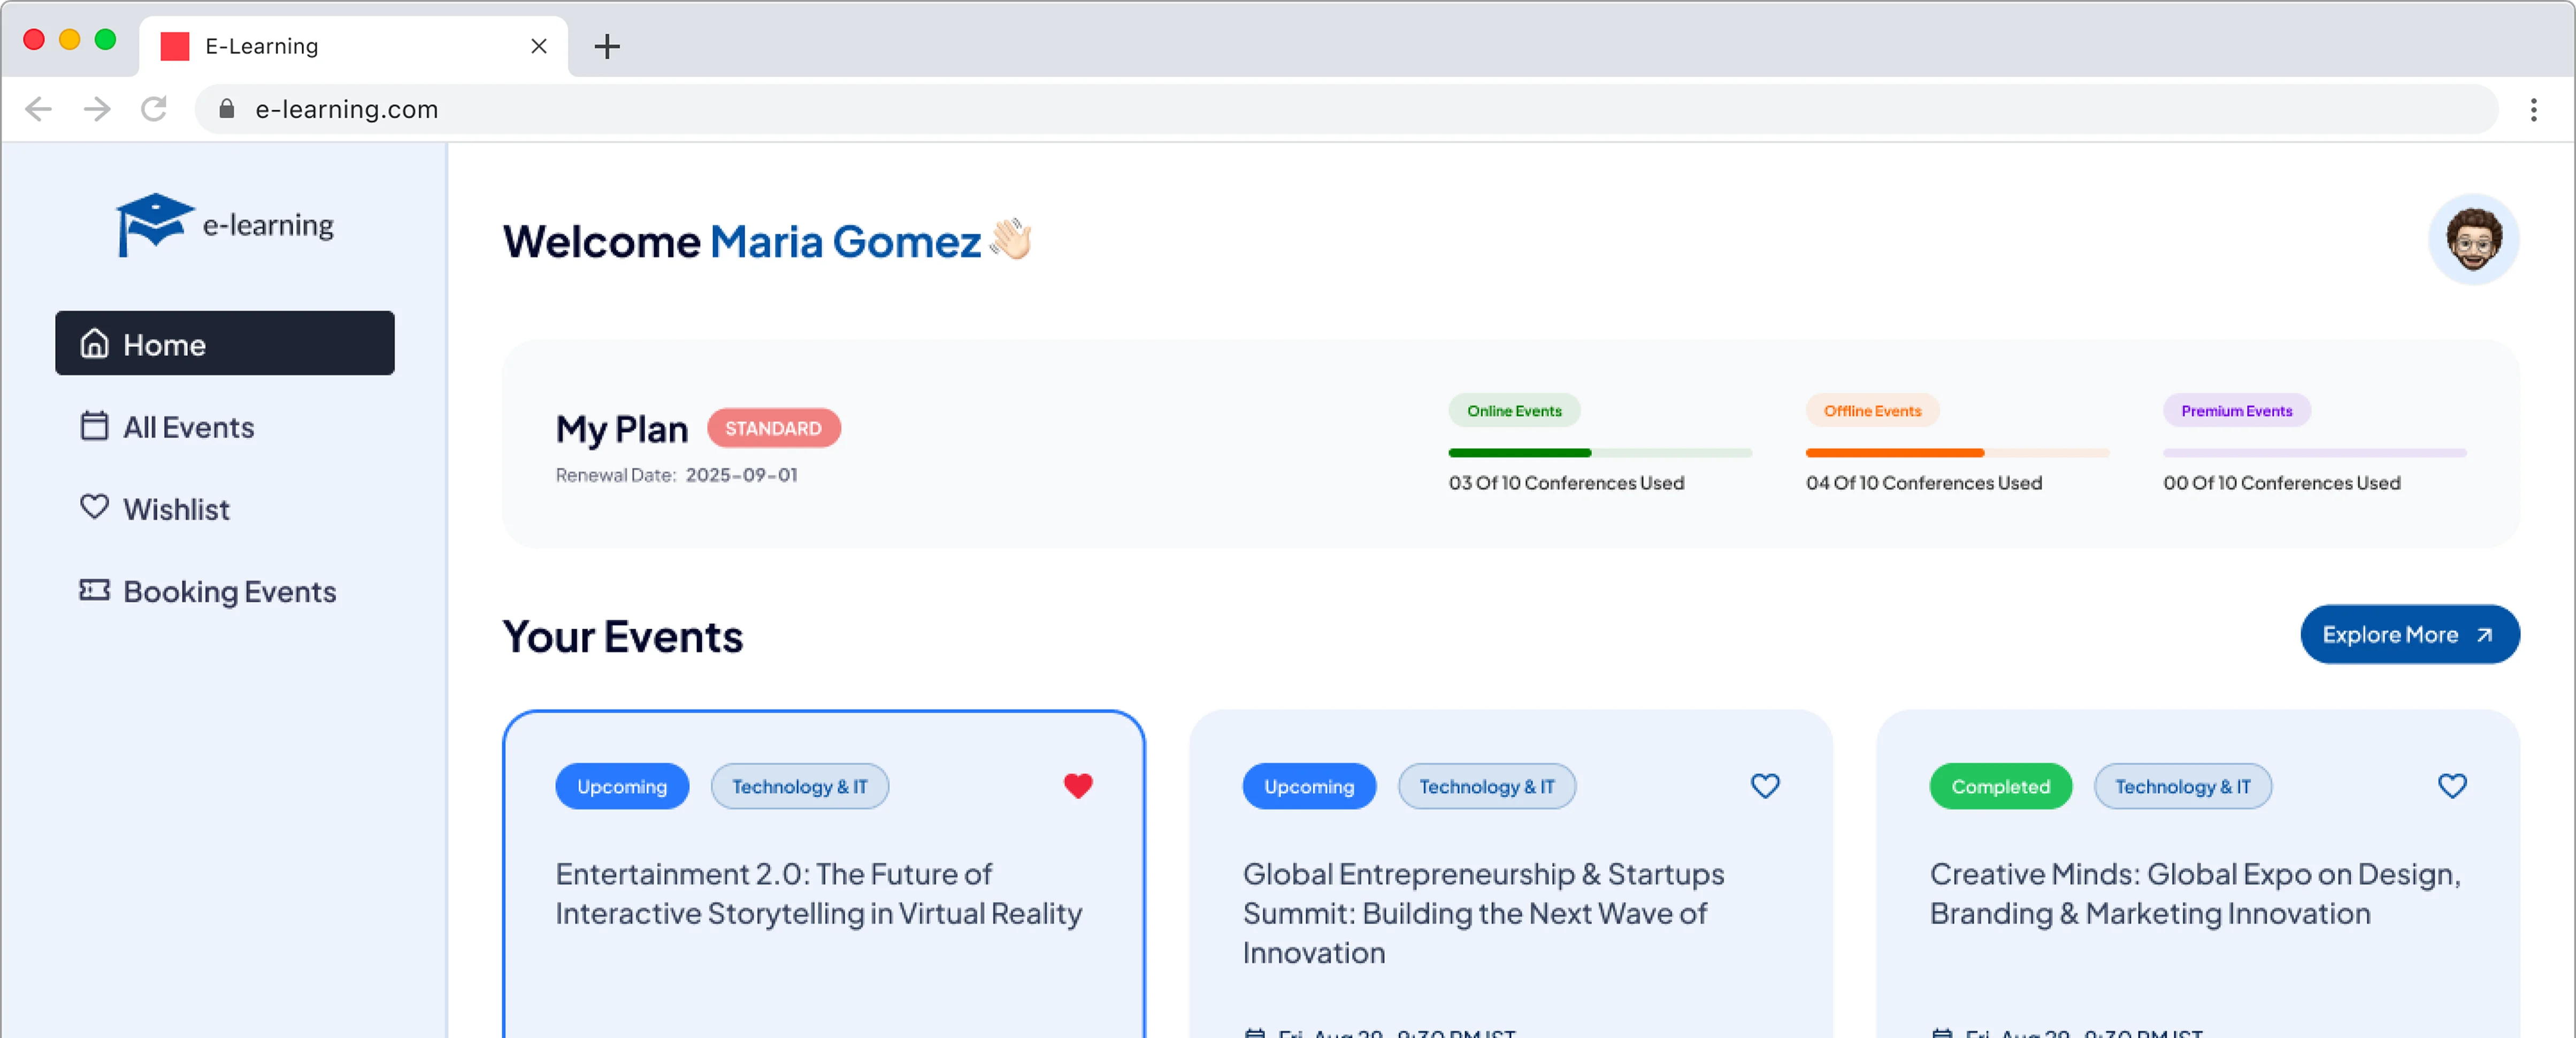Click the Explore More button
This screenshot has height=1038, width=2576.
pyautogui.click(x=2409, y=634)
